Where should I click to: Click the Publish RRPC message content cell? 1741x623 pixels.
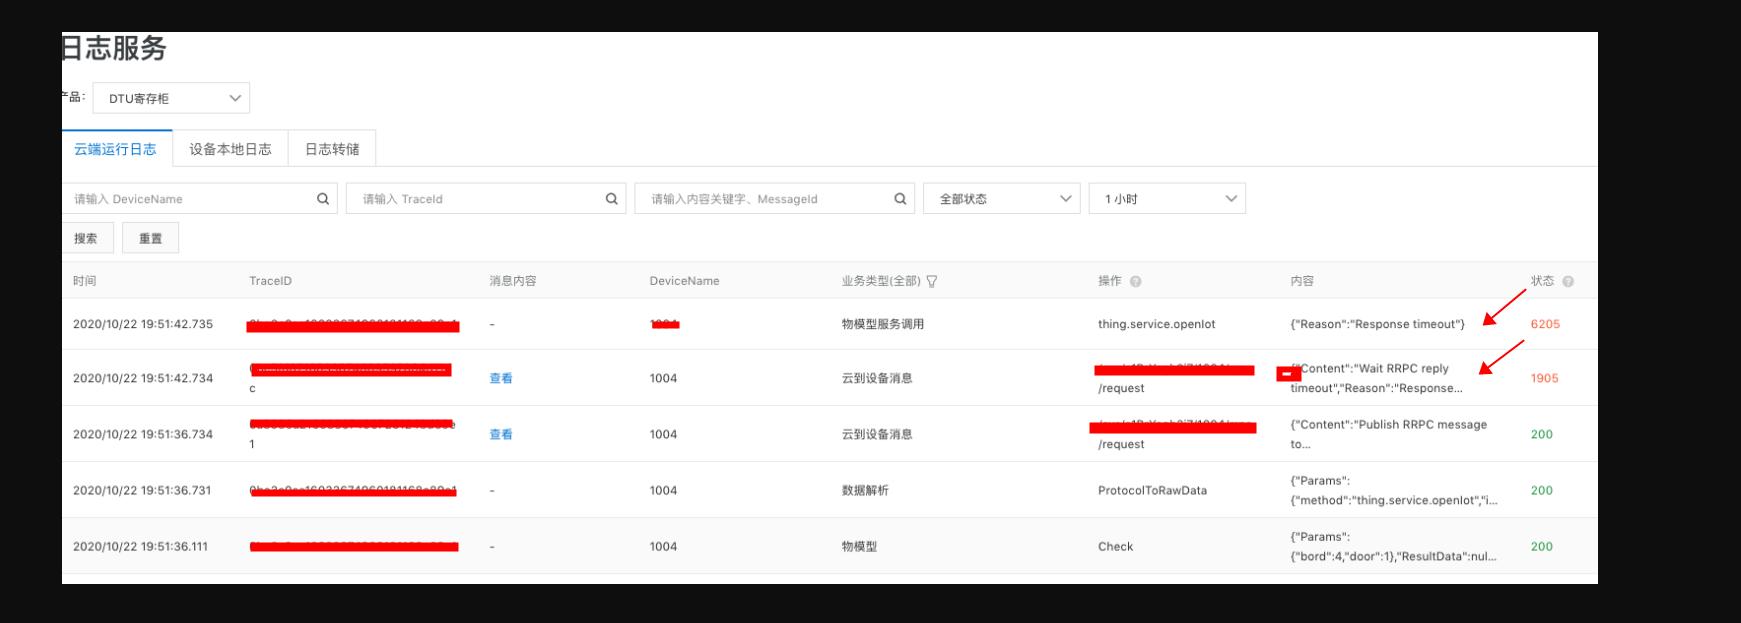coord(1389,434)
